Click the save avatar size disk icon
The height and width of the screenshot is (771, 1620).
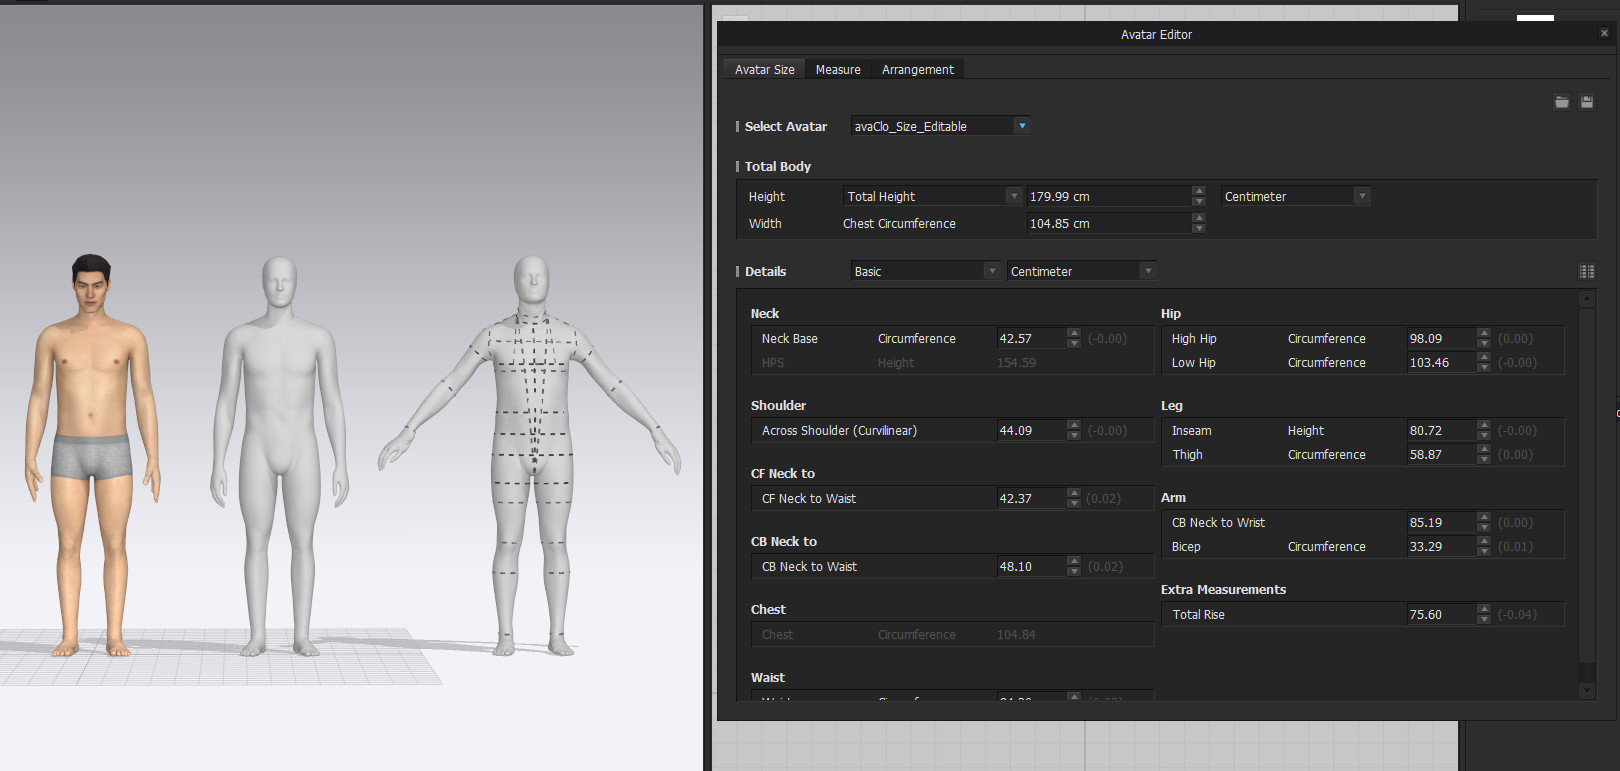click(1586, 102)
